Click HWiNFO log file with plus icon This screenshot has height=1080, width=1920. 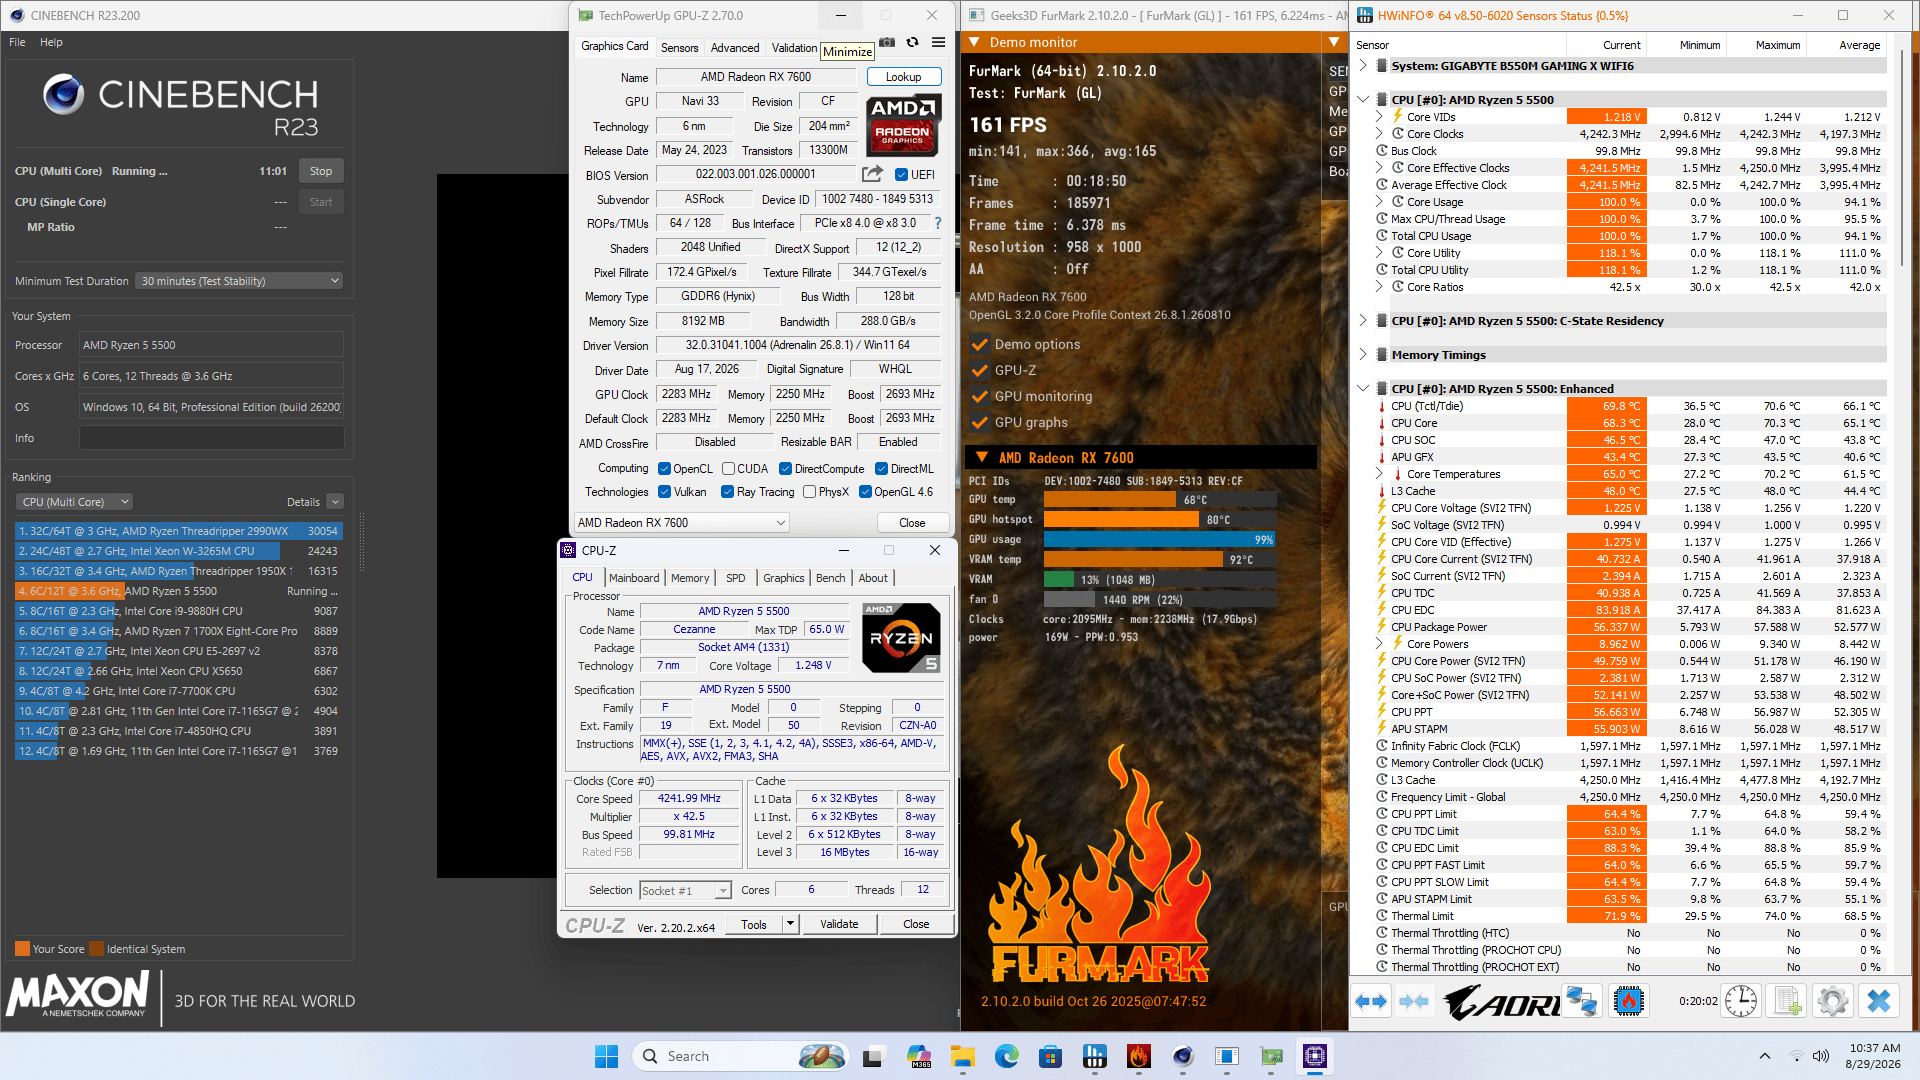tap(1787, 1001)
